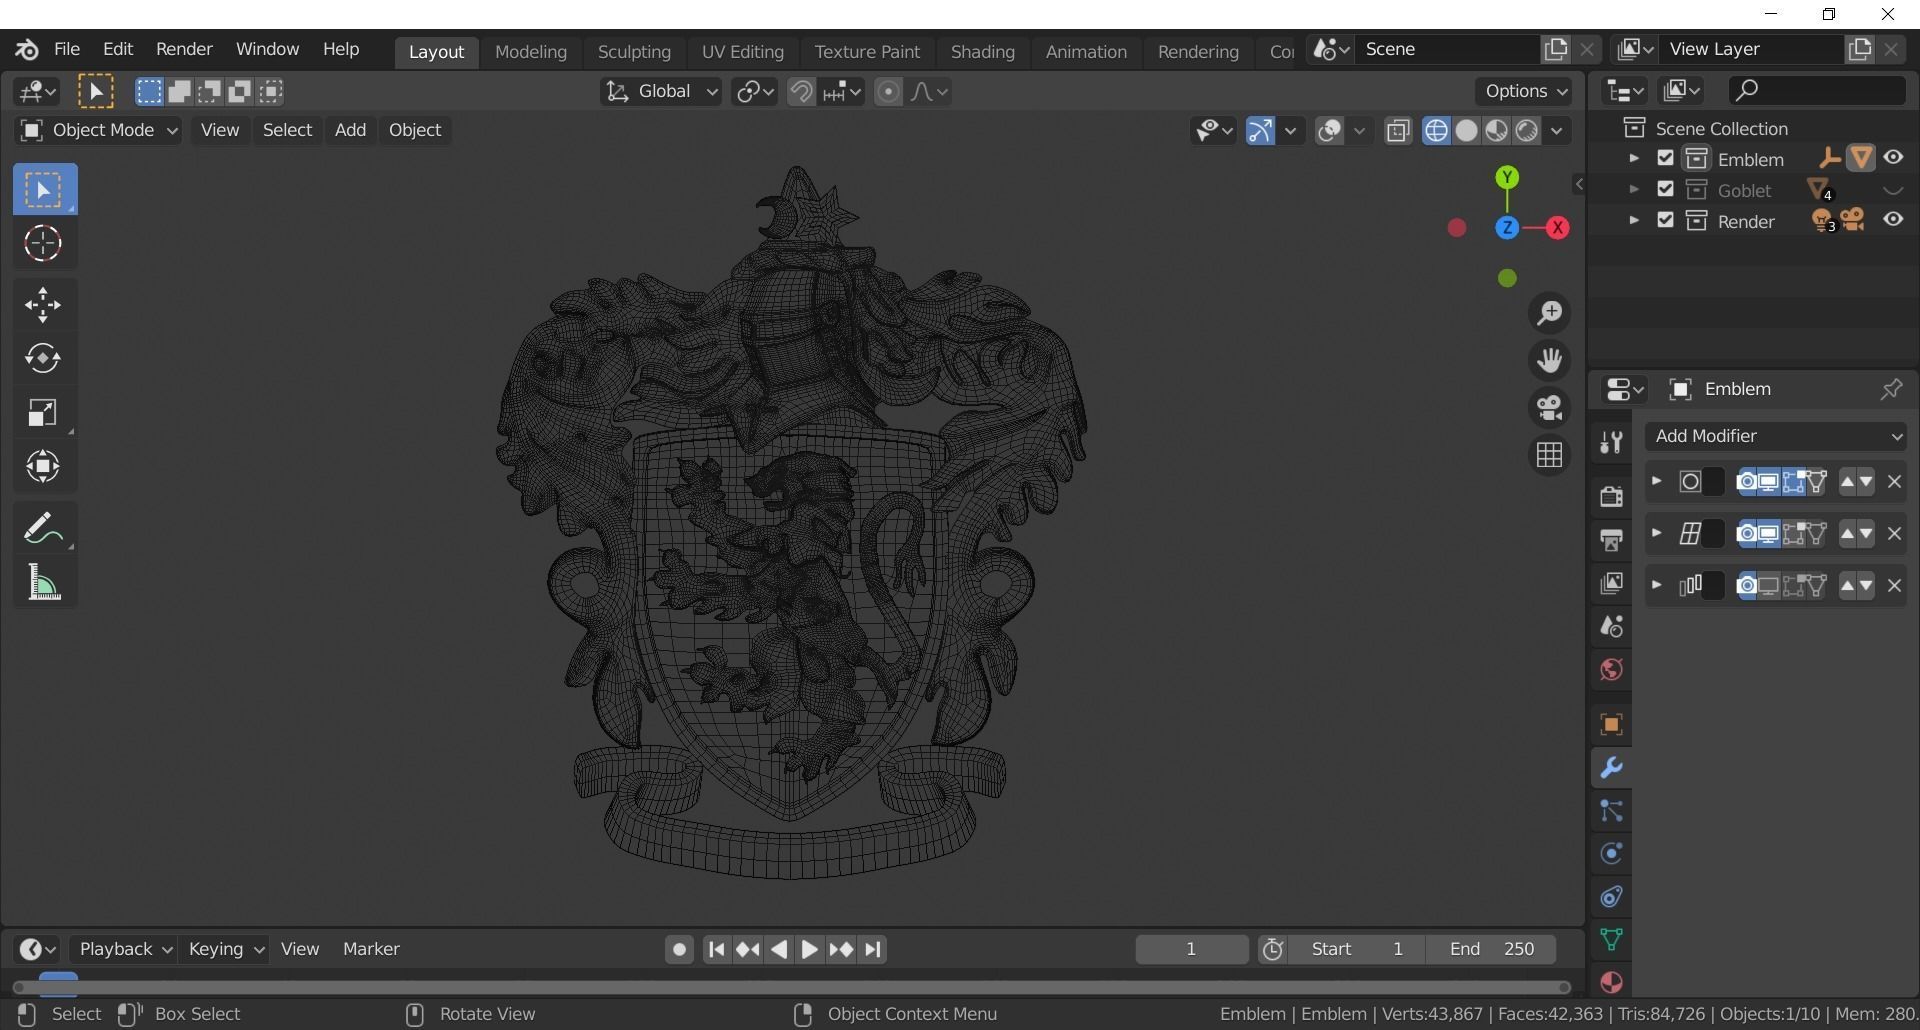Open Add Modifier dropdown

(1776, 436)
